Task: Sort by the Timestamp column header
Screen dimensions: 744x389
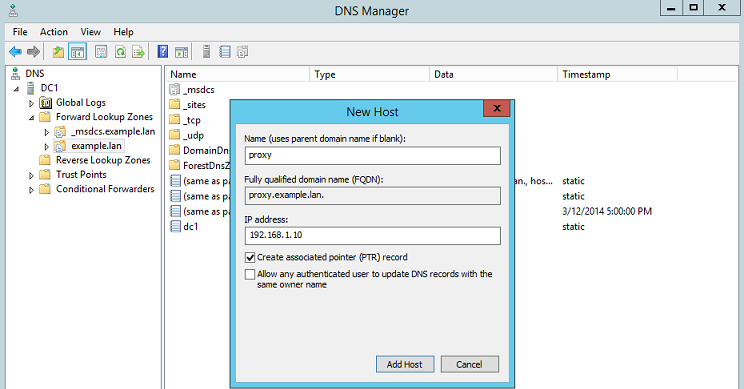Action: [x=617, y=74]
